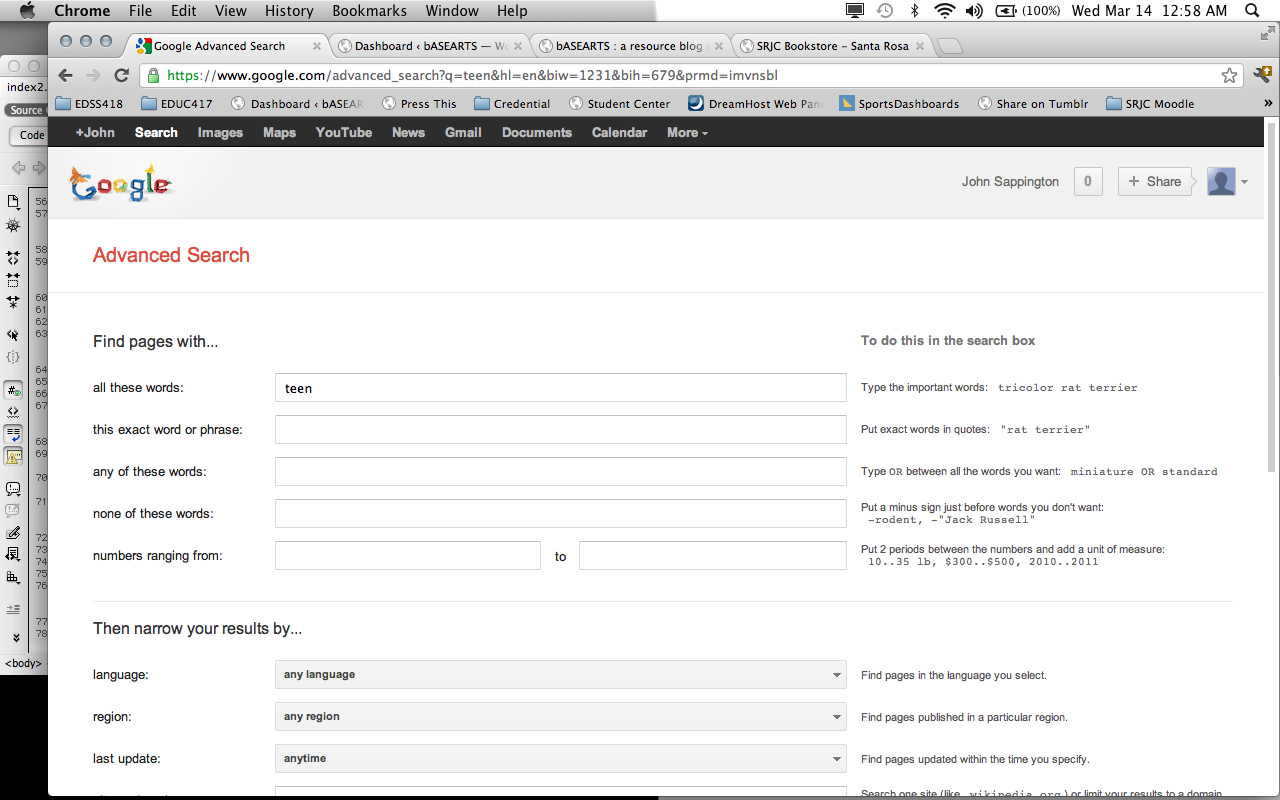Open EDSS418 bookmark folder

[x=90, y=103]
